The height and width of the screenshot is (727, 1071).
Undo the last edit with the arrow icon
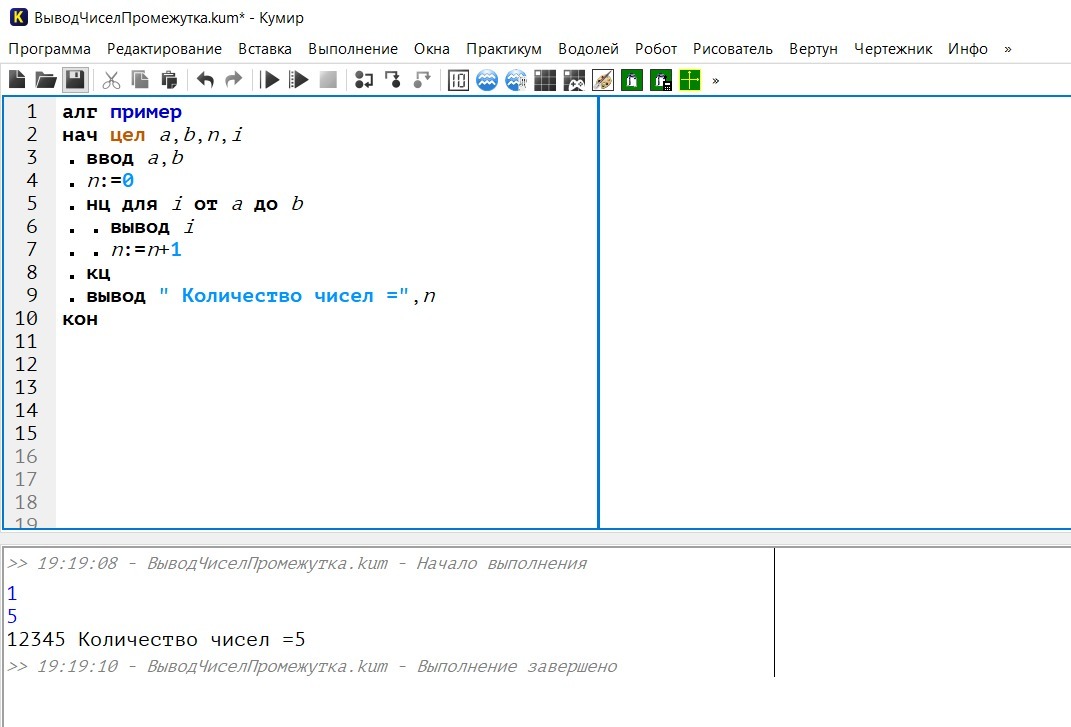[205, 80]
